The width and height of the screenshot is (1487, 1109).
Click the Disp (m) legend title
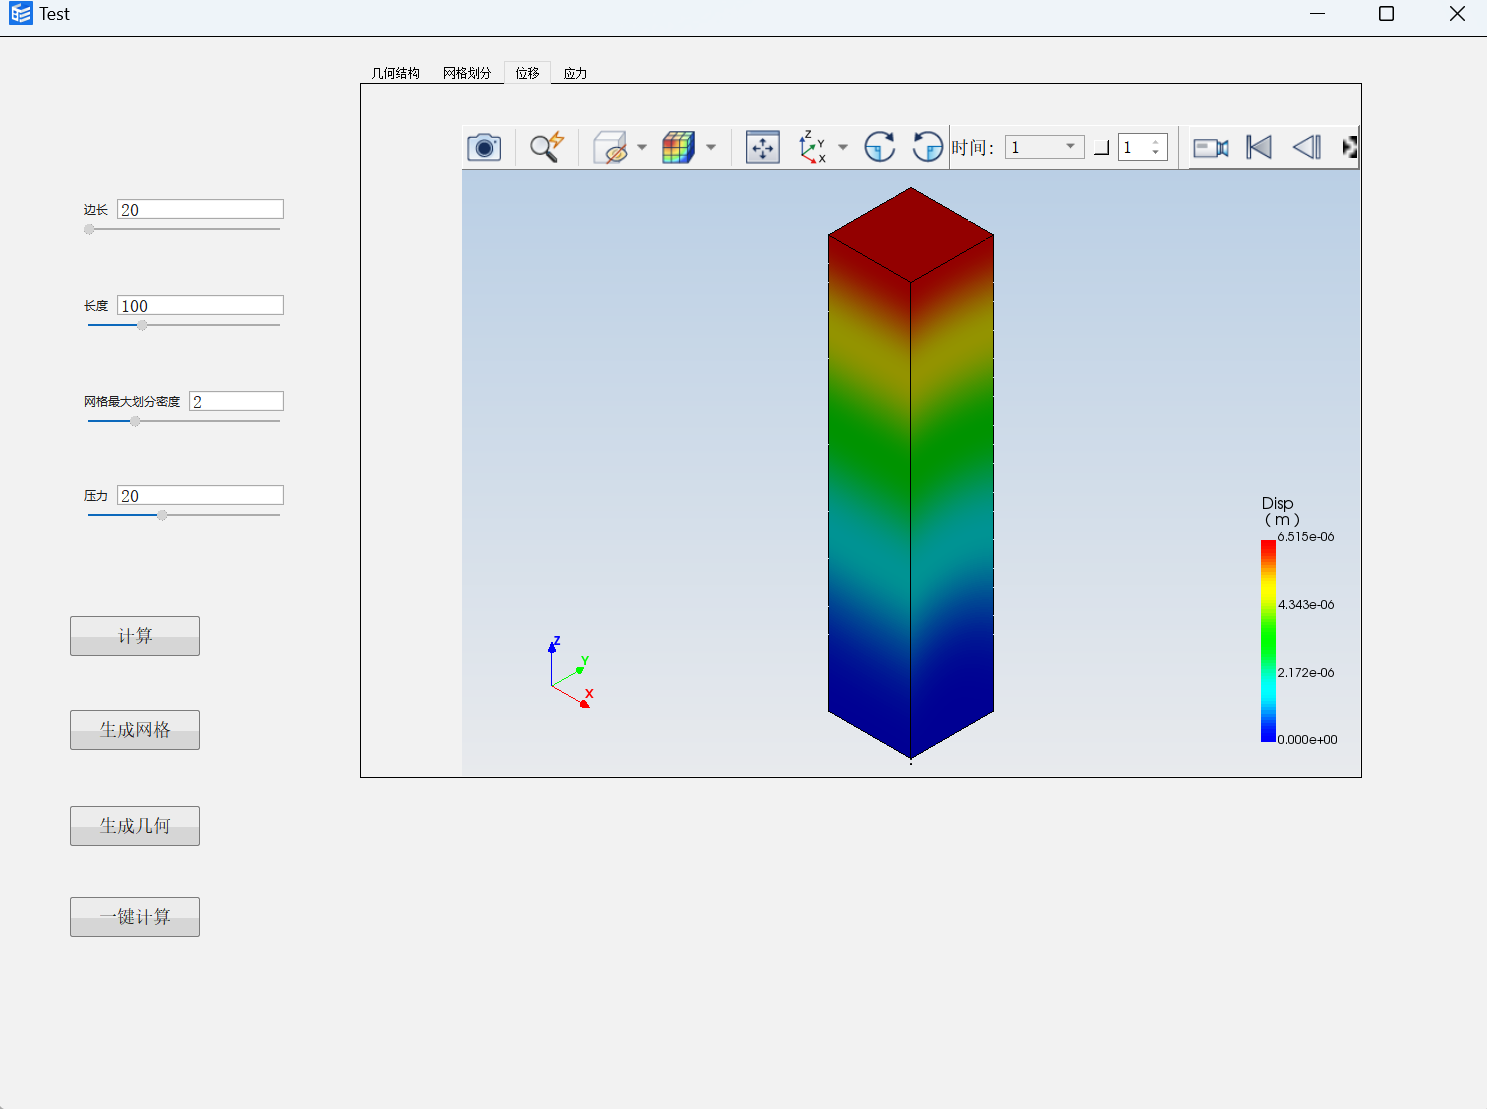(x=1280, y=511)
